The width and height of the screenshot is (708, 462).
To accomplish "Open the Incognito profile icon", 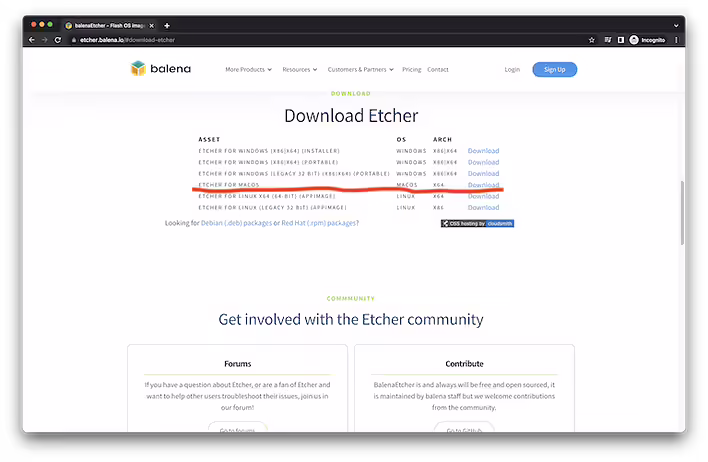I will coord(634,40).
